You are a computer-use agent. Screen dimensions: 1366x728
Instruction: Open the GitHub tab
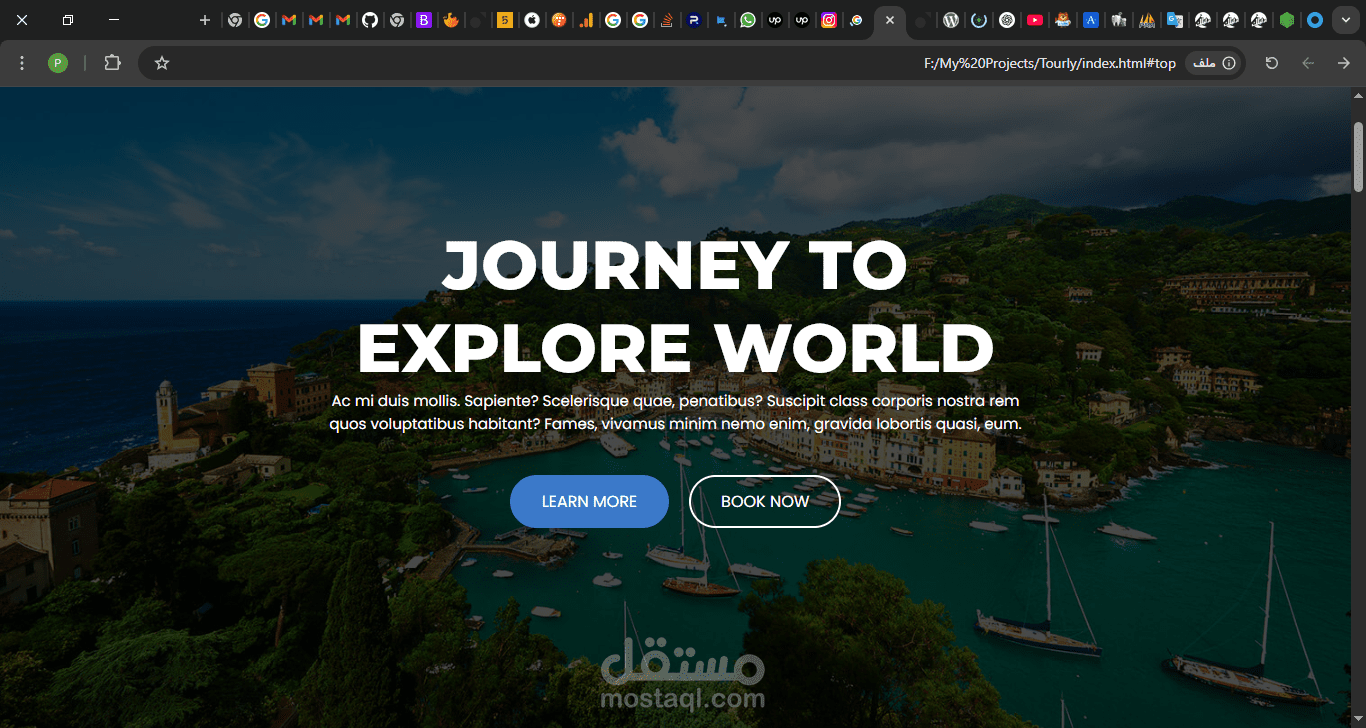pos(370,20)
